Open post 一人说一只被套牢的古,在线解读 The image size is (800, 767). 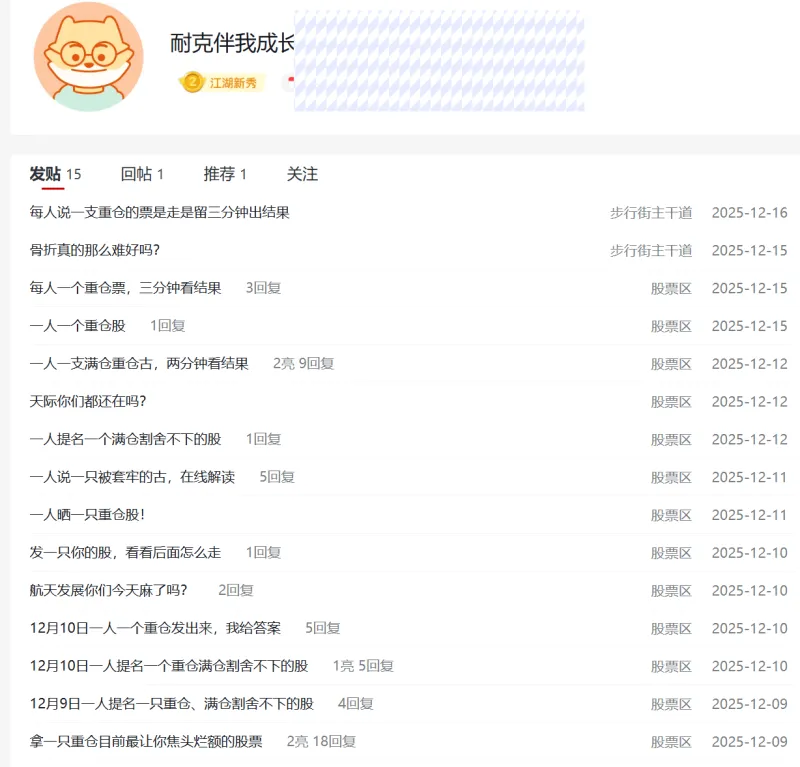coord(132,477)
